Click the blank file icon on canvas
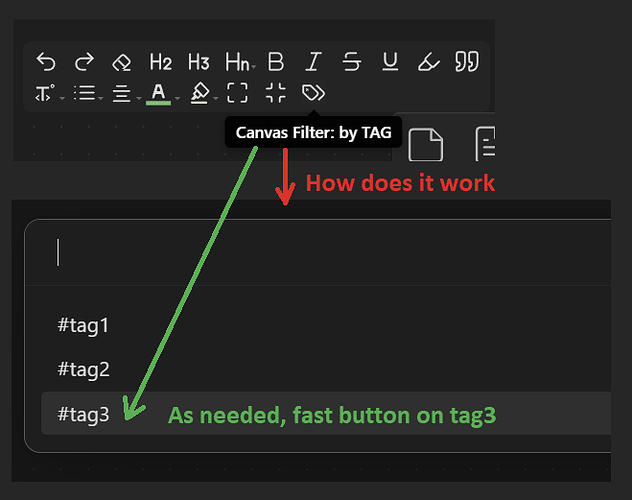 (426, 145)
